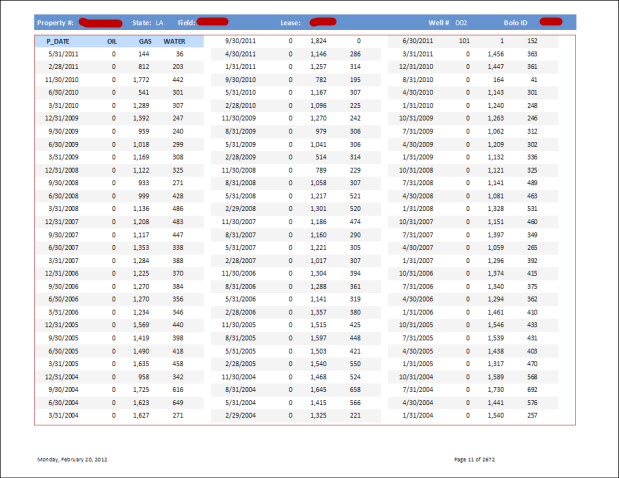This screenshot has height=478, width=619.
Task: Select the 2/28/2011 date cell
Action: 63,67
